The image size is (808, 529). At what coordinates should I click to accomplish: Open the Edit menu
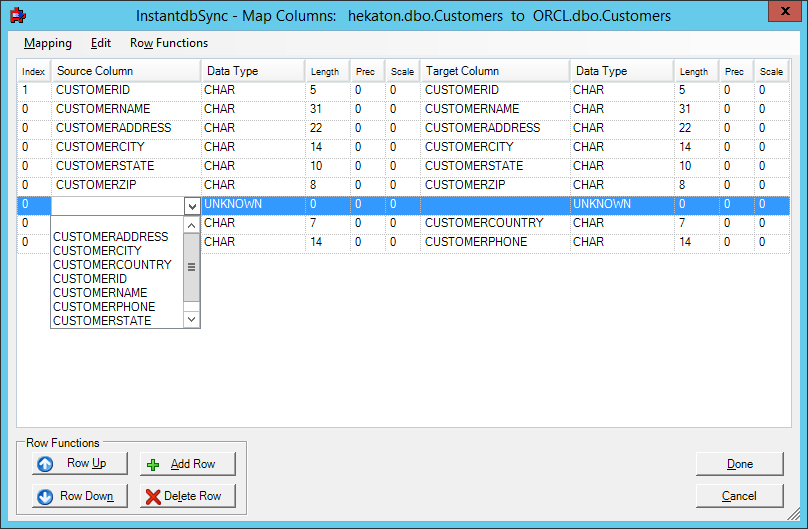pyautogui.click(x=100, y=43)
